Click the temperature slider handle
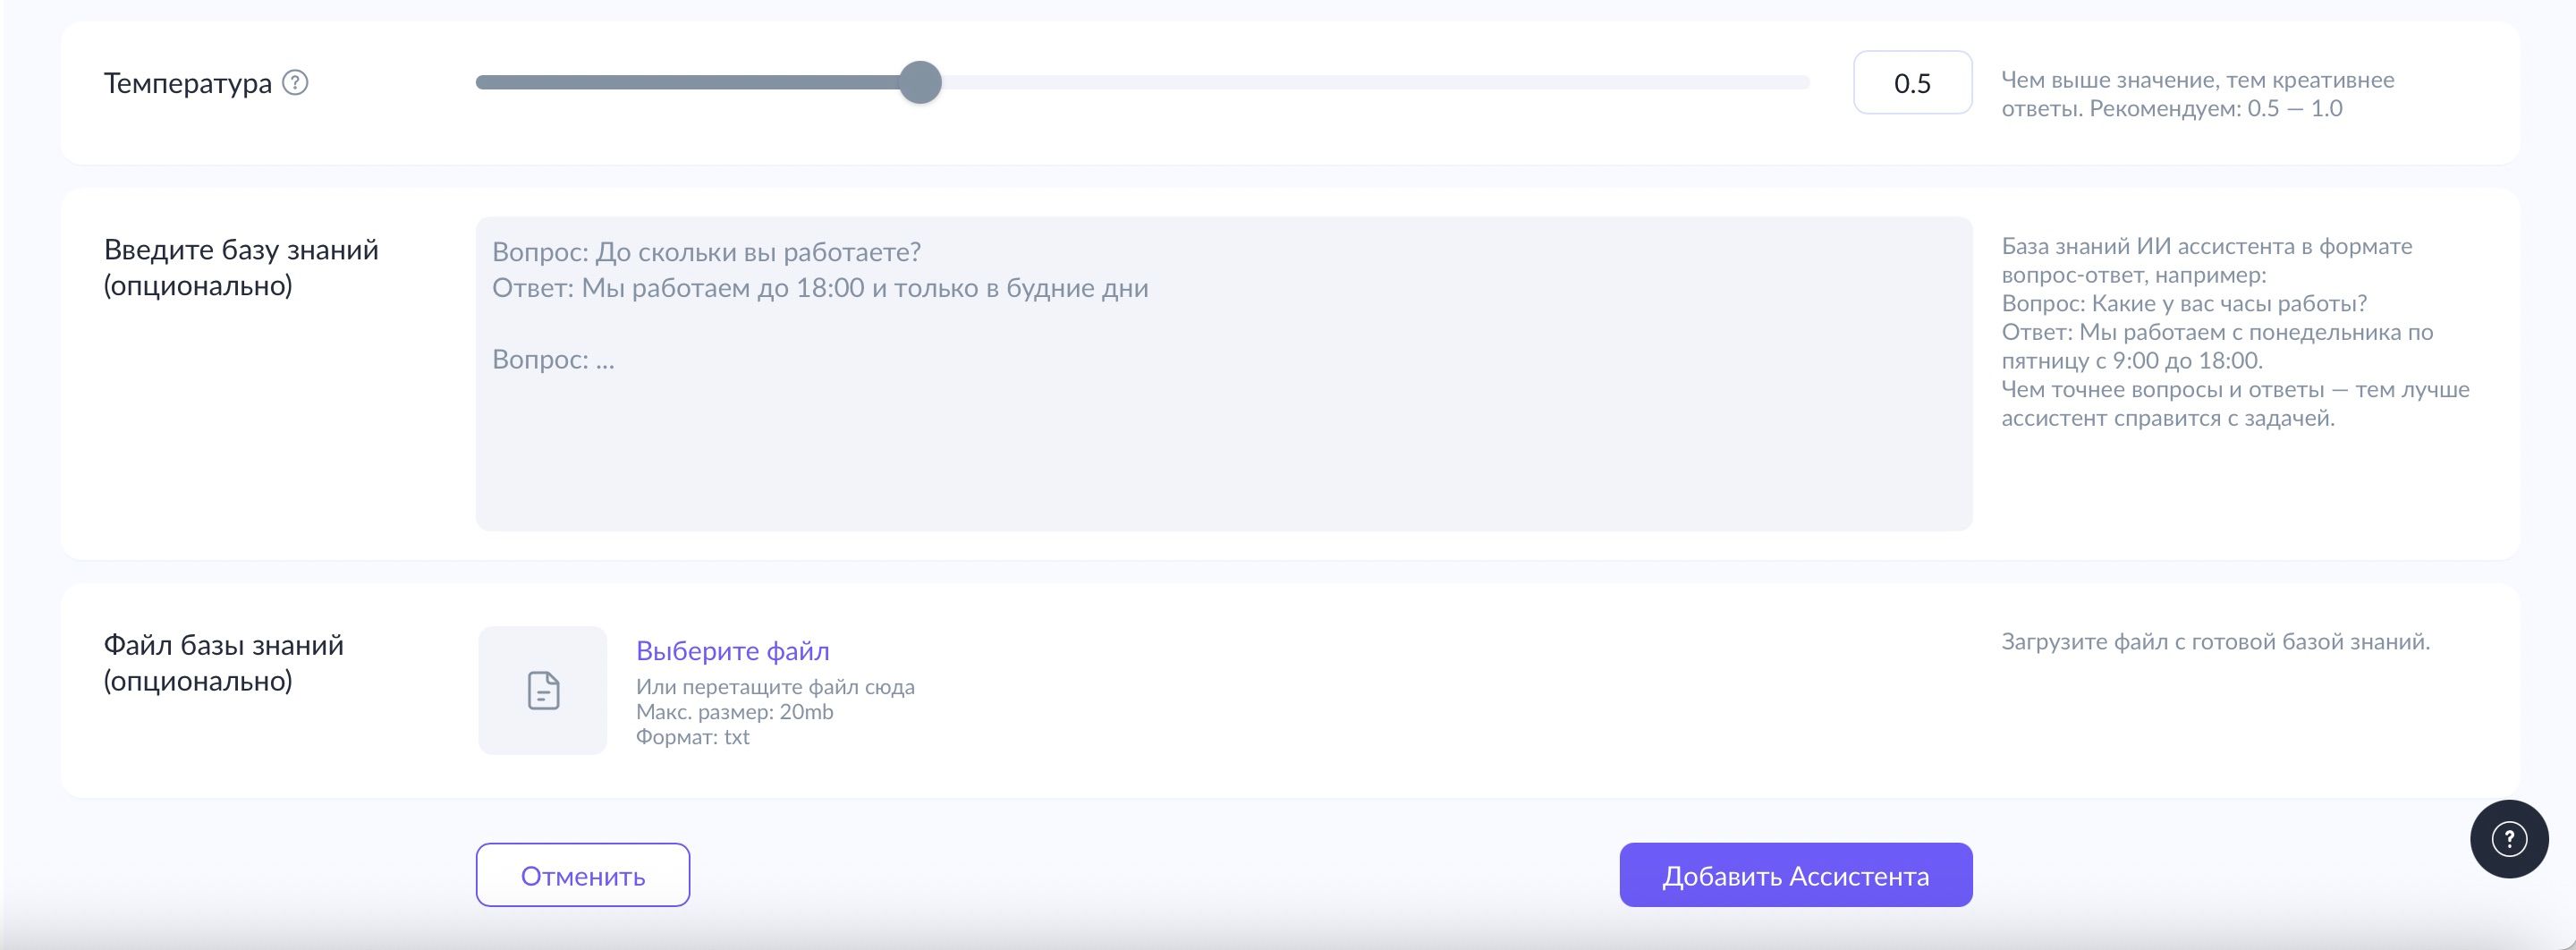The width and height of the screenshot is (2576, 950). pos(920,82)
